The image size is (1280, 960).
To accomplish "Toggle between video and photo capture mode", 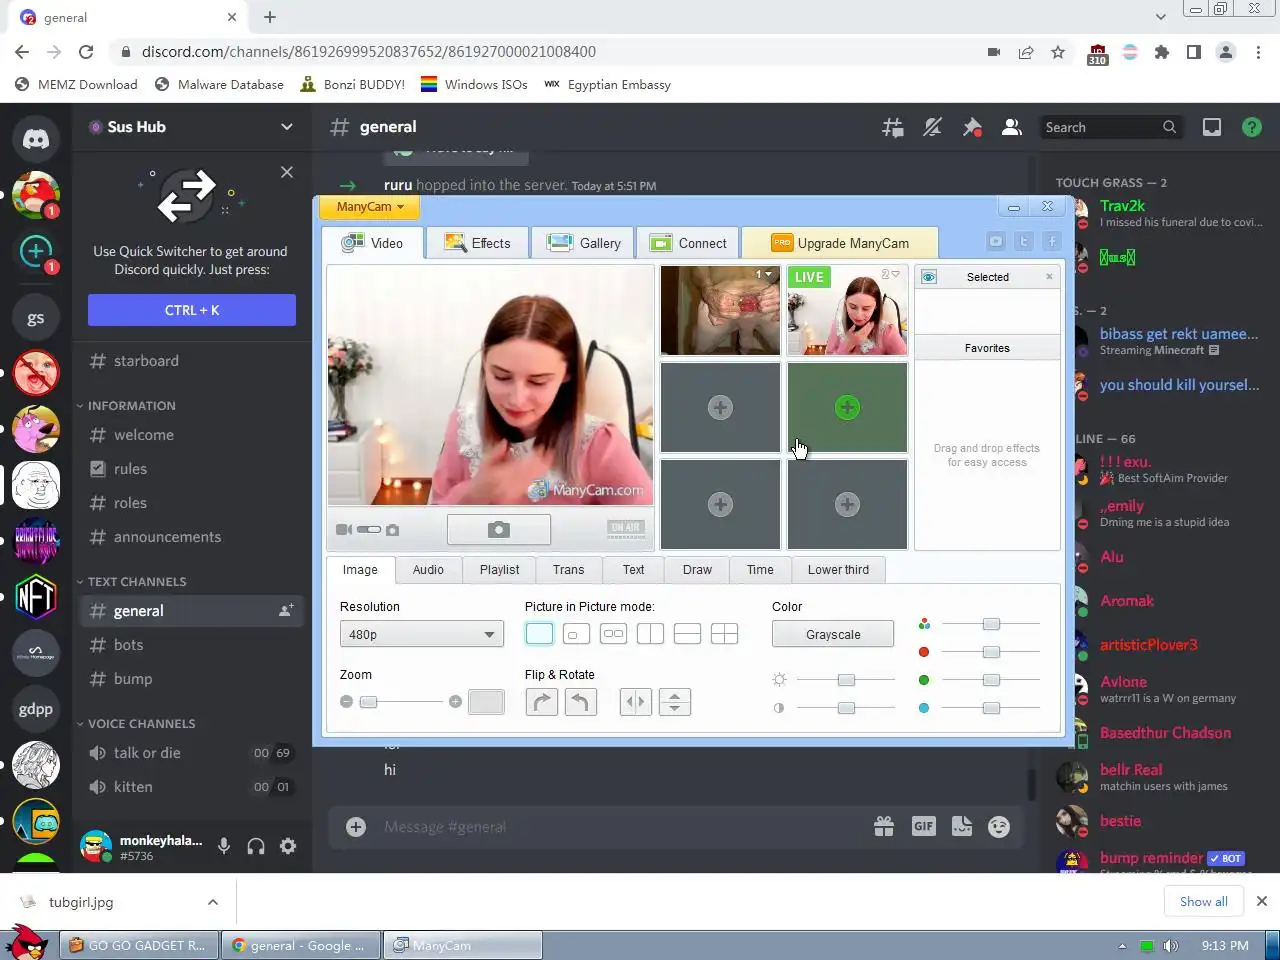I will (368, 530).
